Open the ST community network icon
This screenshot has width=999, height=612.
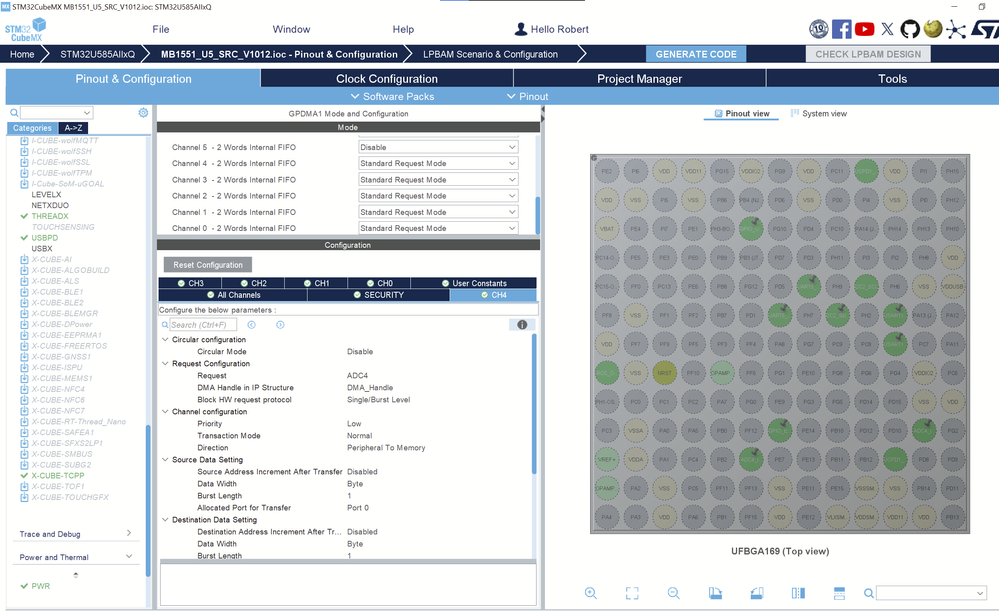(956, 29)
